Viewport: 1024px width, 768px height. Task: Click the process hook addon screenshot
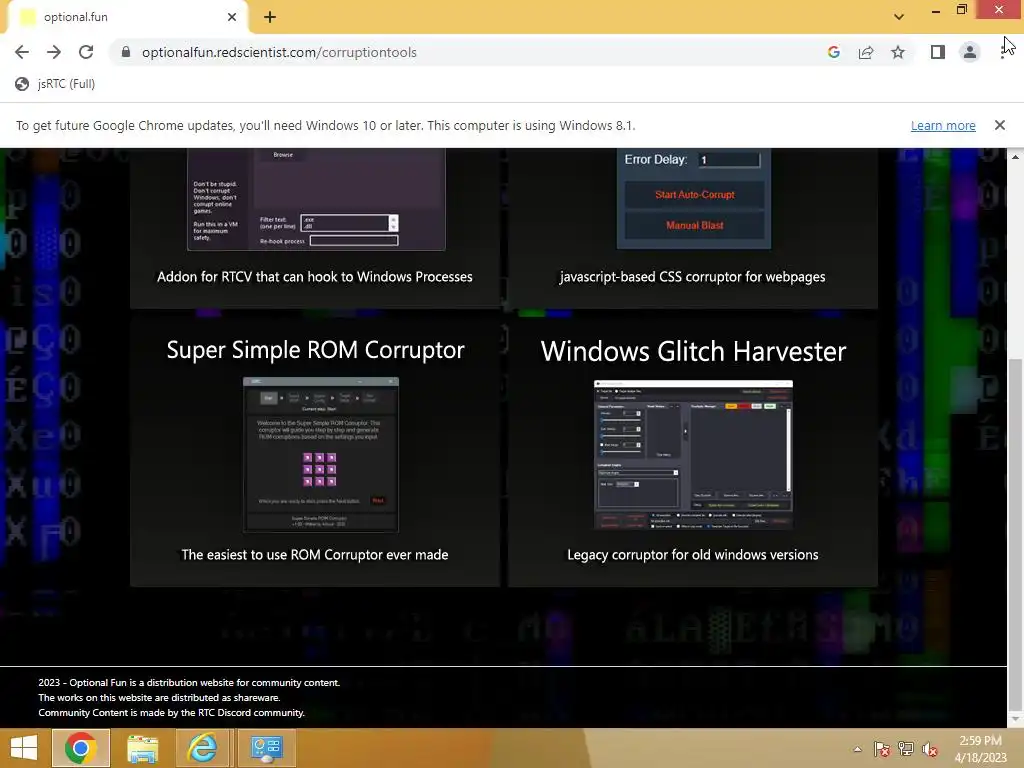pos(316,199)
